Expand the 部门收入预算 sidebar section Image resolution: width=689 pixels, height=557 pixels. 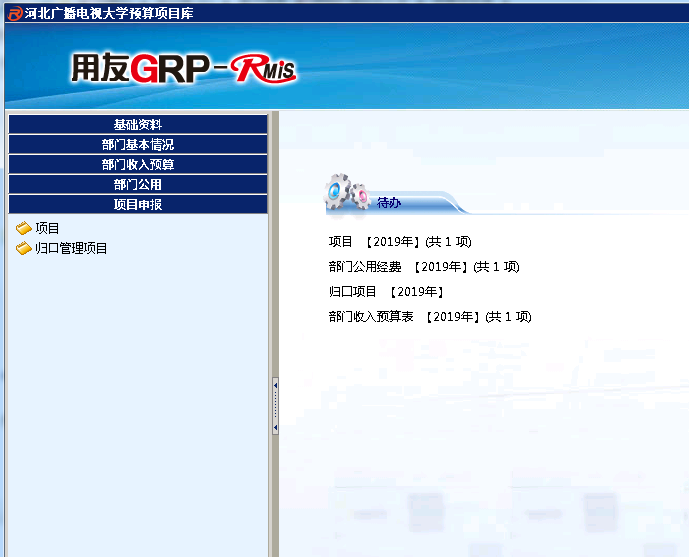138,165
